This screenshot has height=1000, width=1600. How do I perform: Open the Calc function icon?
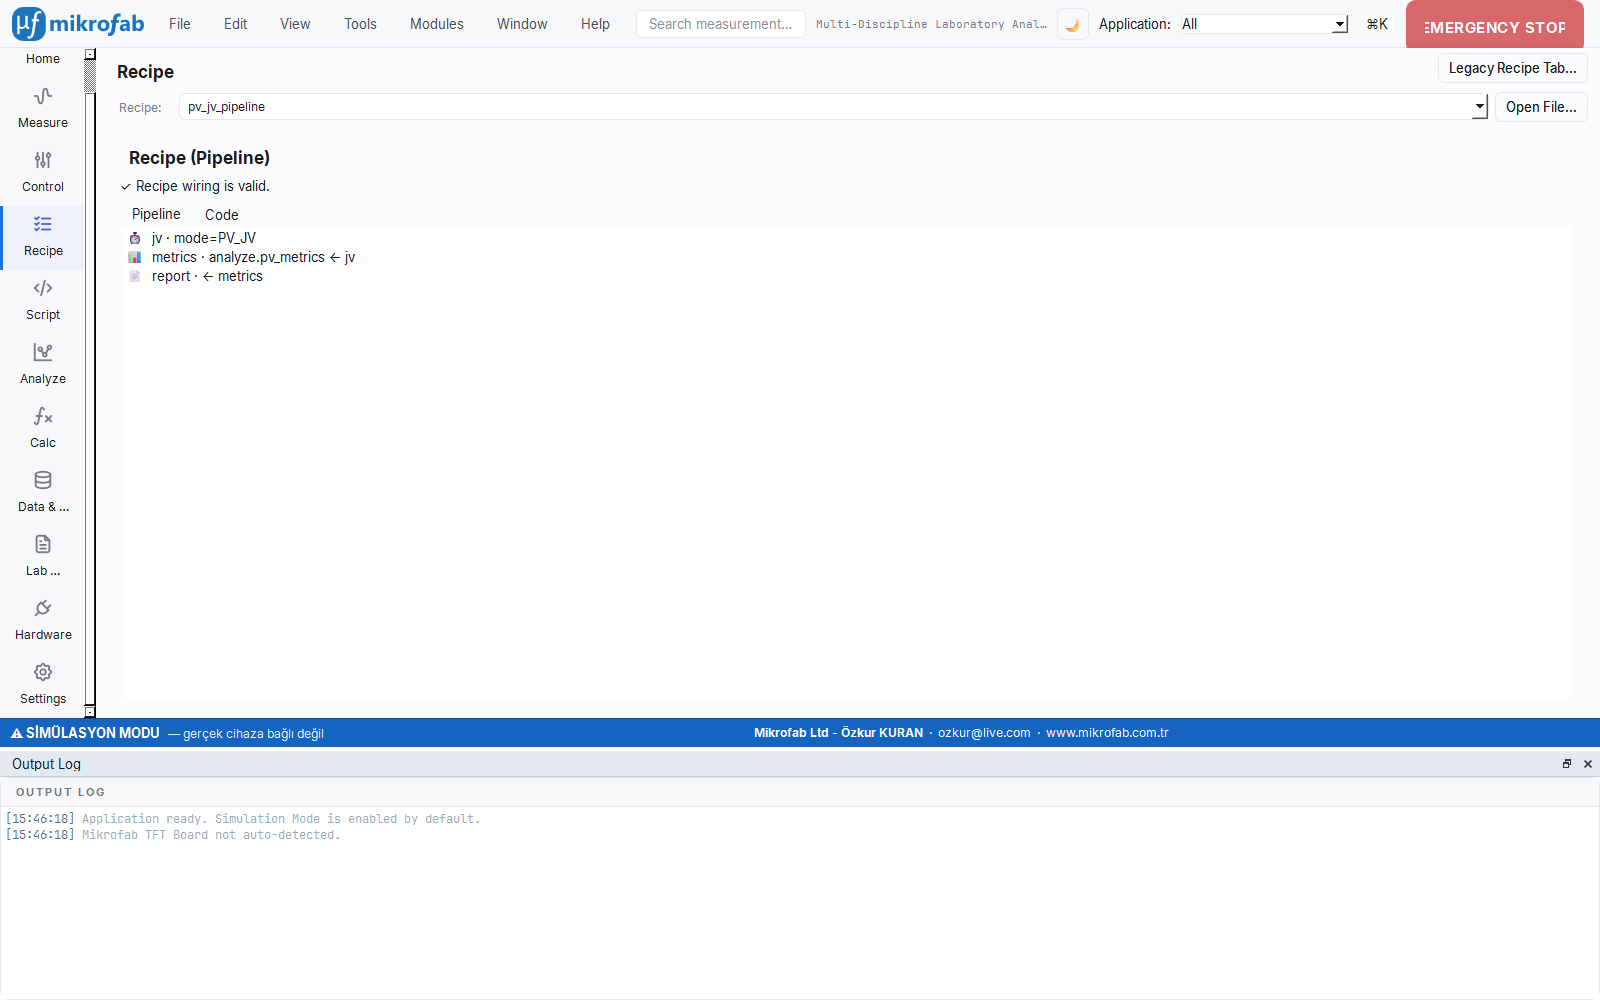point(42,416)
